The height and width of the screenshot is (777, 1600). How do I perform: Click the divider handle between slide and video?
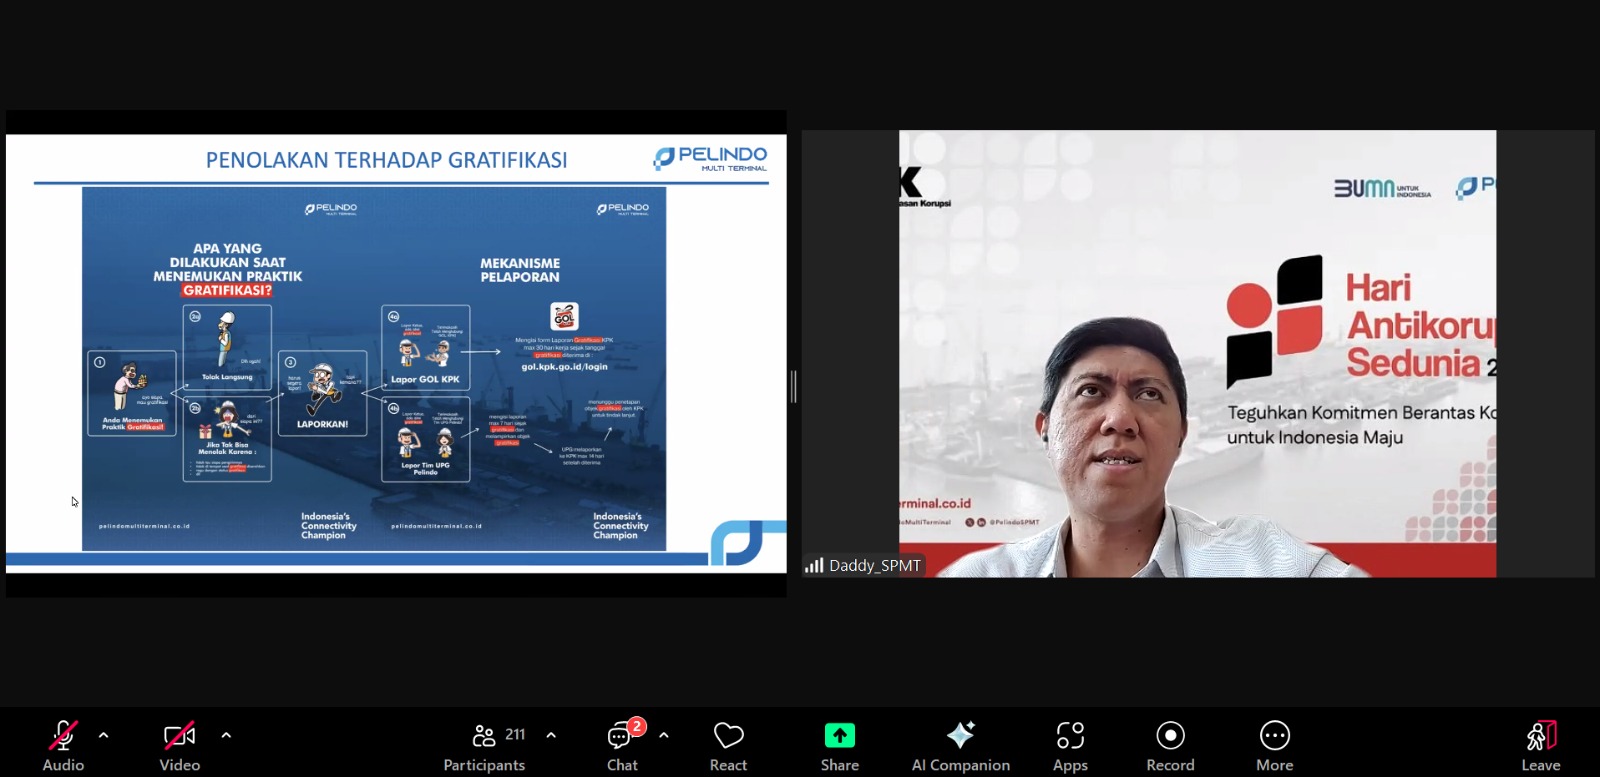coord(793,386)
